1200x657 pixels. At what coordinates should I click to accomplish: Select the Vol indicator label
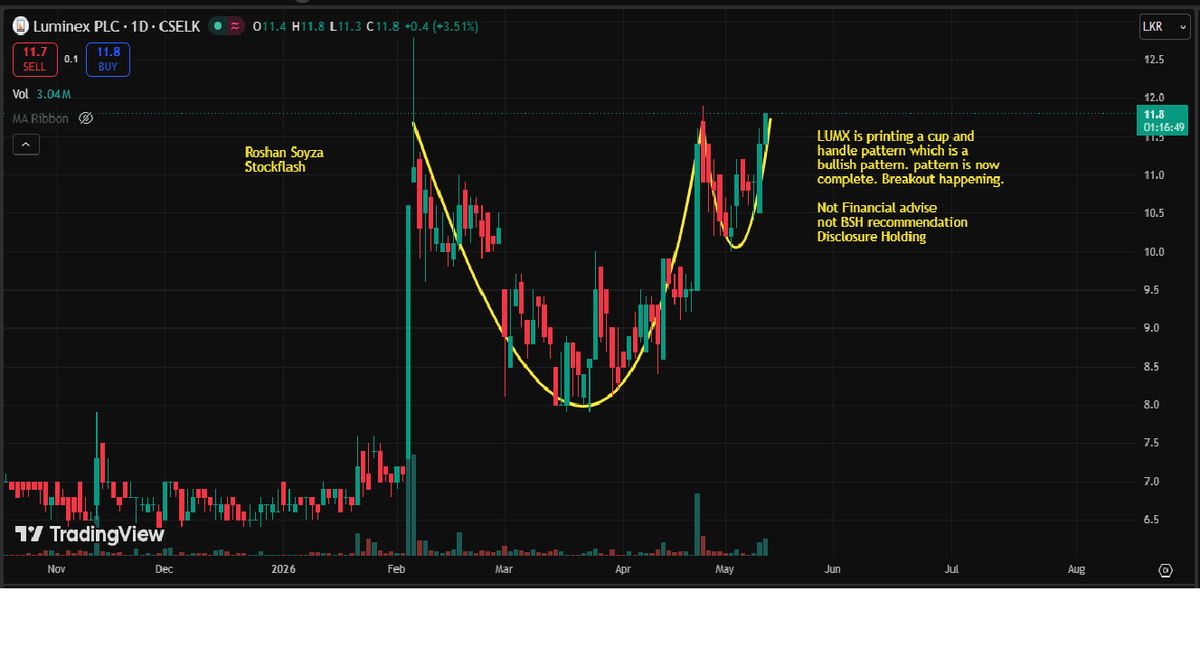[x=20, y=94]
